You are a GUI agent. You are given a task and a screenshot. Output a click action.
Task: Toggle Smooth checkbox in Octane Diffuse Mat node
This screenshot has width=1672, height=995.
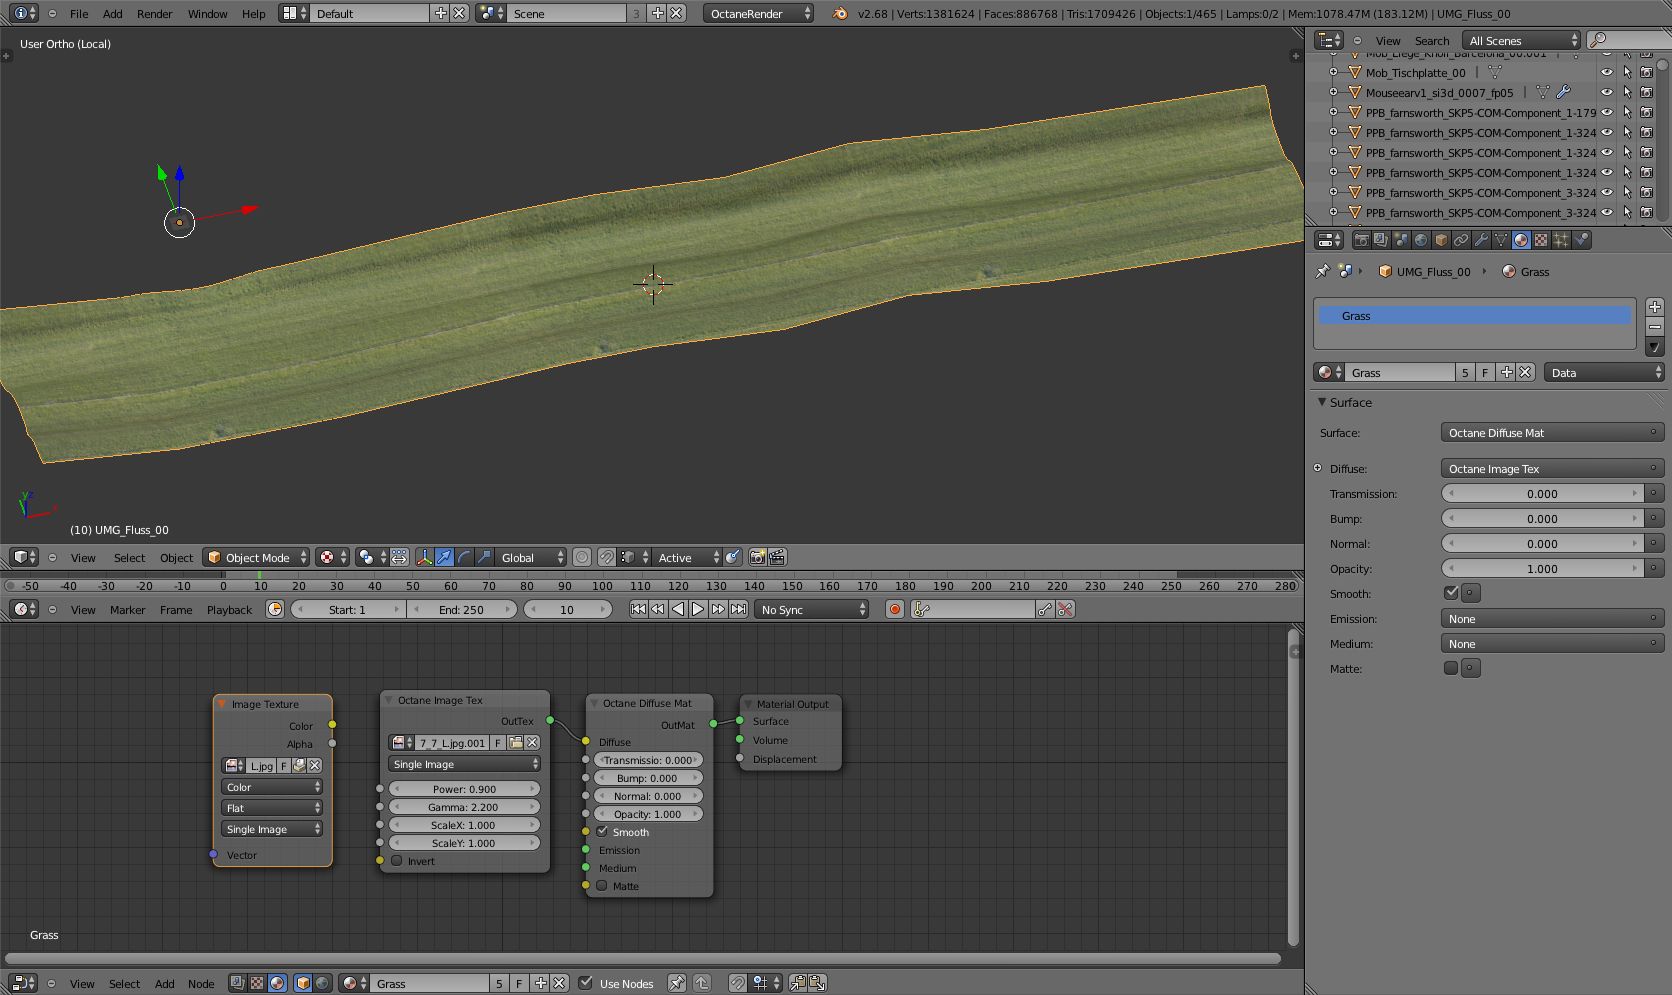click(x=602, y=832)
